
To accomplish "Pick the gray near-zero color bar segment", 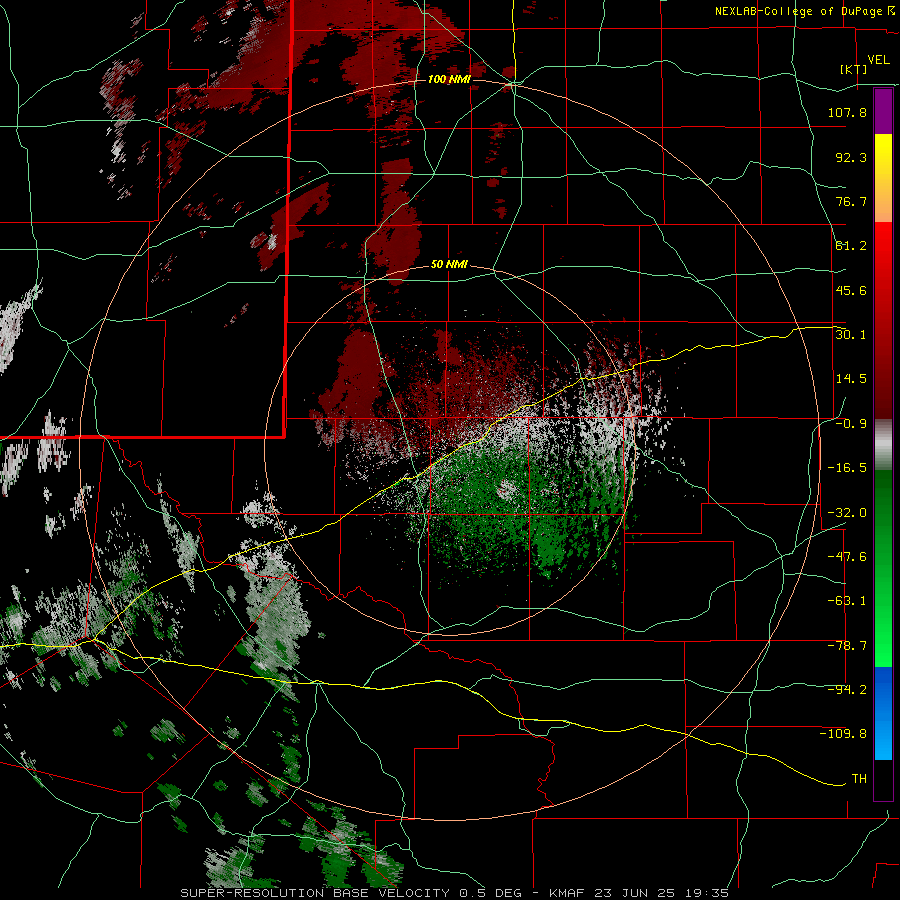I will pyautogui.click(x=883, y=445).
